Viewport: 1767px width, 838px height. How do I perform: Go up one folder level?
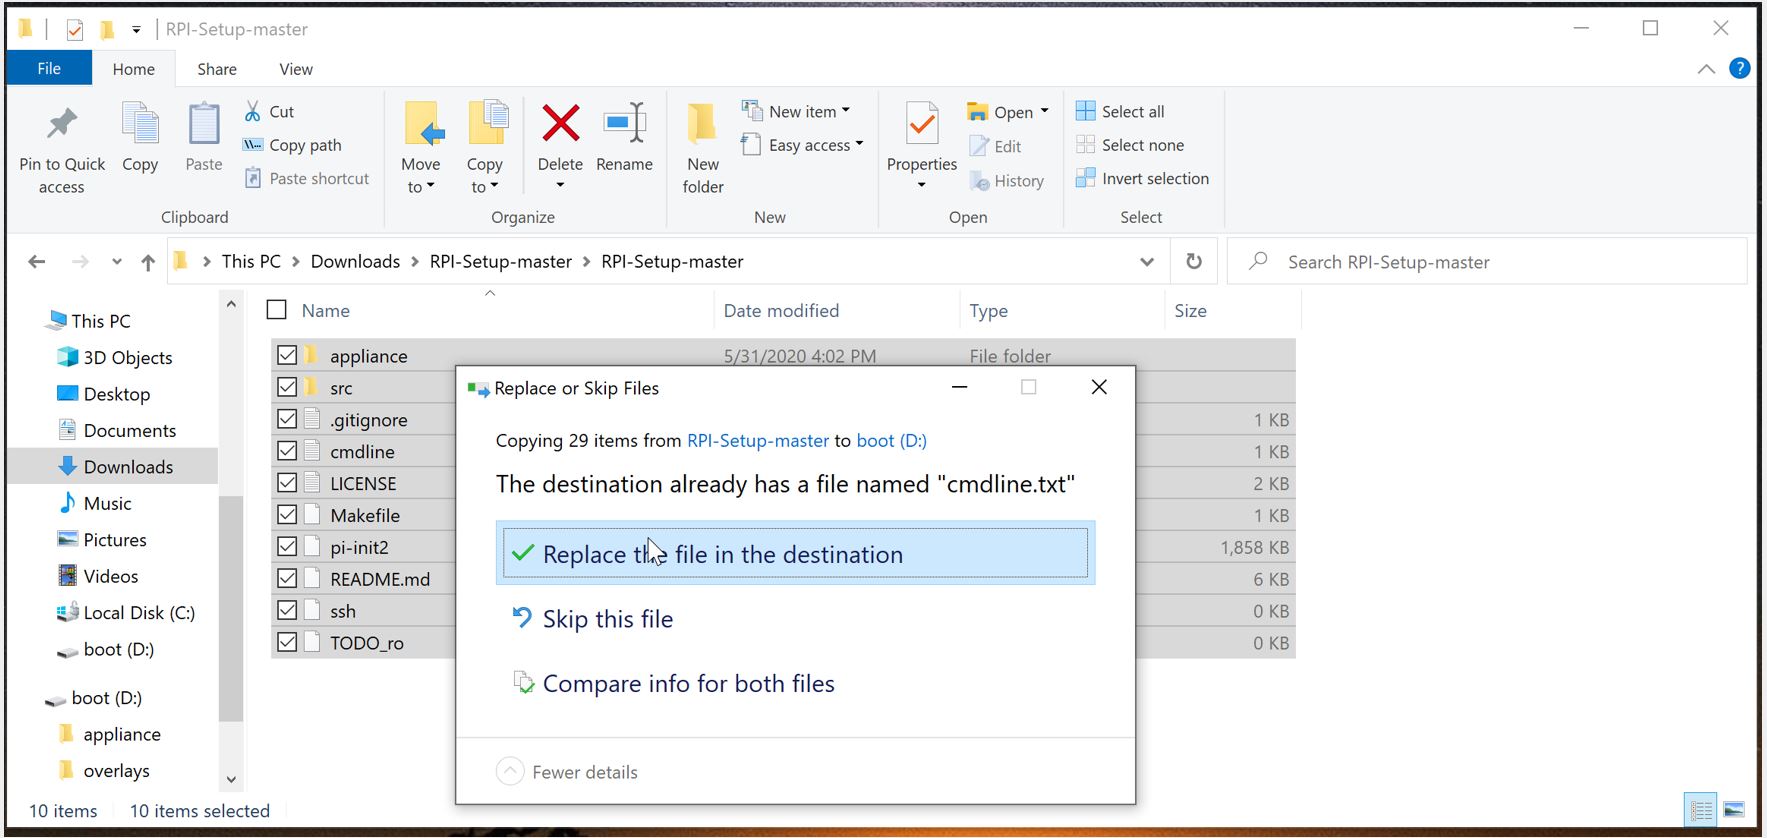pos(148,262)
